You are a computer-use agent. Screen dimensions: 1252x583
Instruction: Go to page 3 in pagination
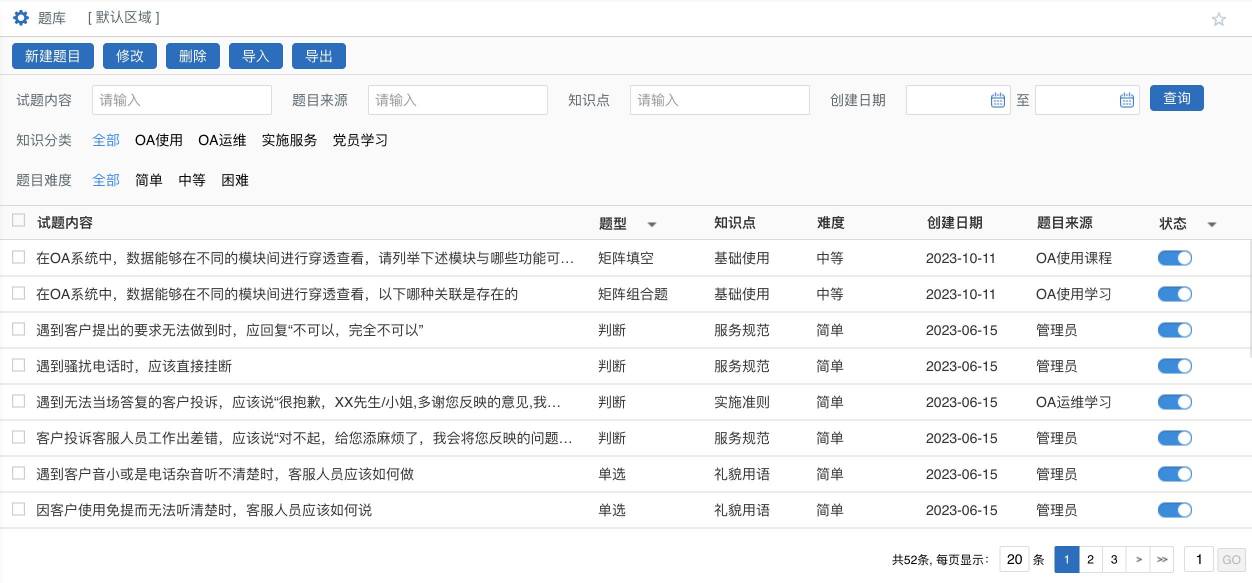(x=1114, y=560)
